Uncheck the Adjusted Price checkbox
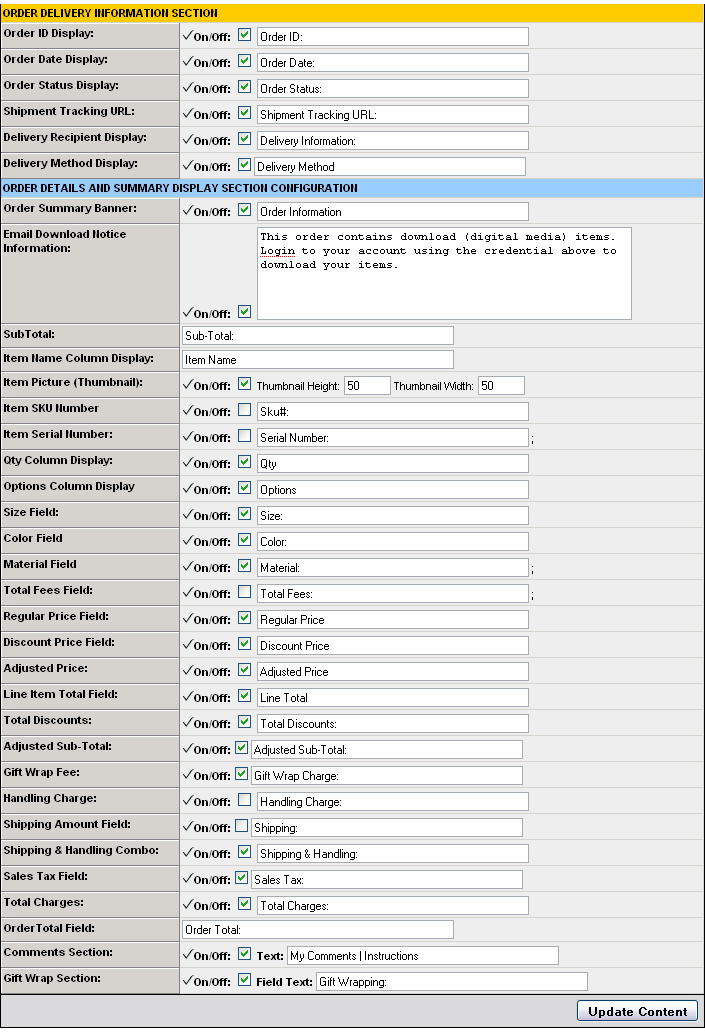 [244, 670]
